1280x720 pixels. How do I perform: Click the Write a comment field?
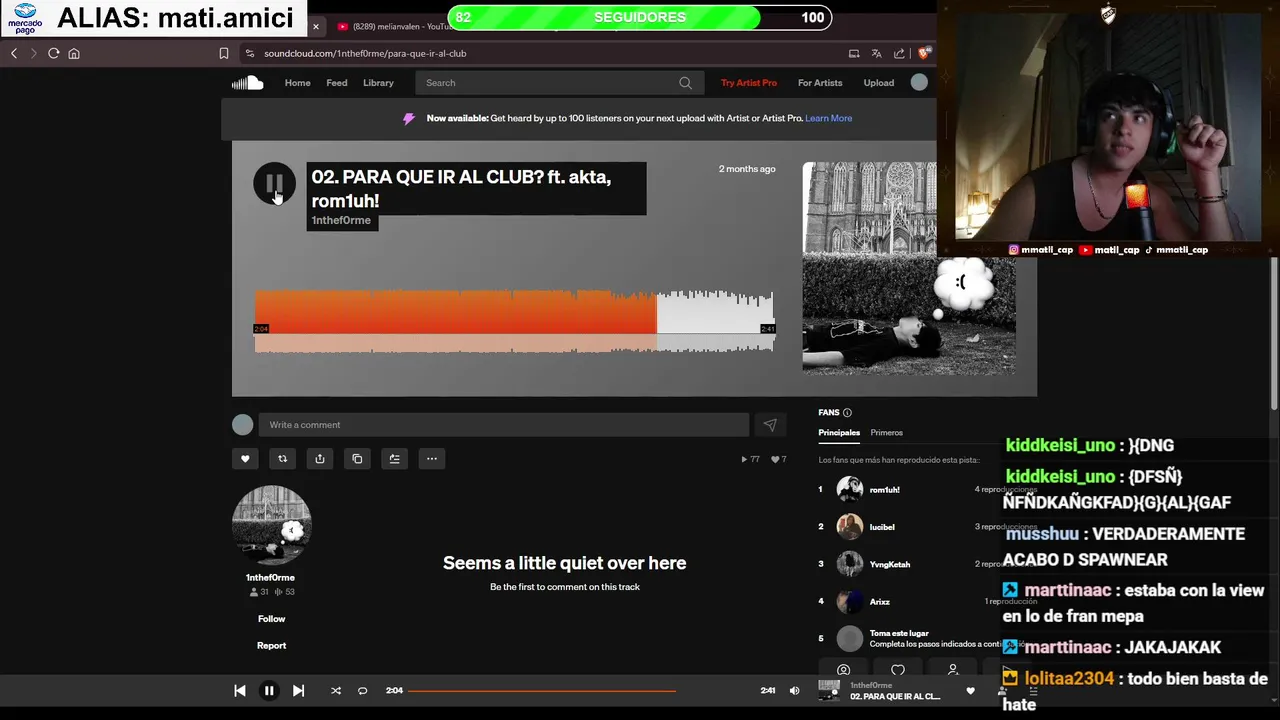point(503,425)
